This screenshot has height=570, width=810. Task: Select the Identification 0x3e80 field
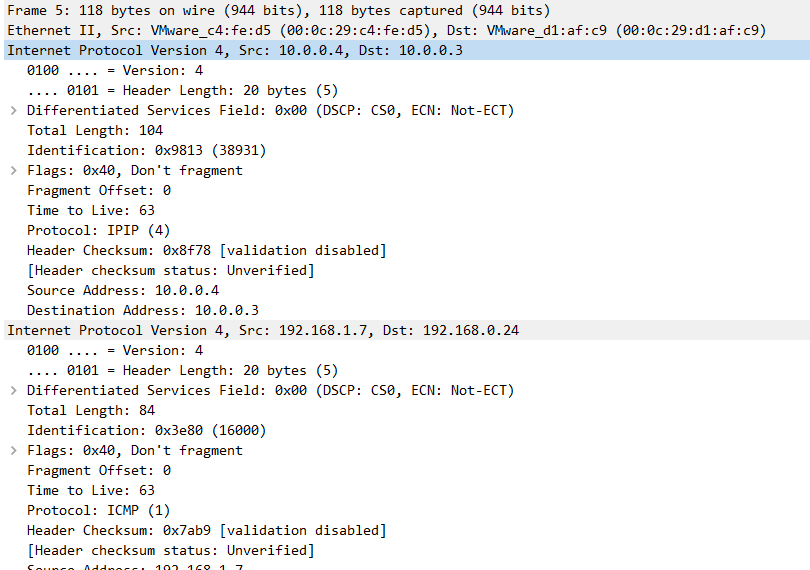click(x=147, y=430)
